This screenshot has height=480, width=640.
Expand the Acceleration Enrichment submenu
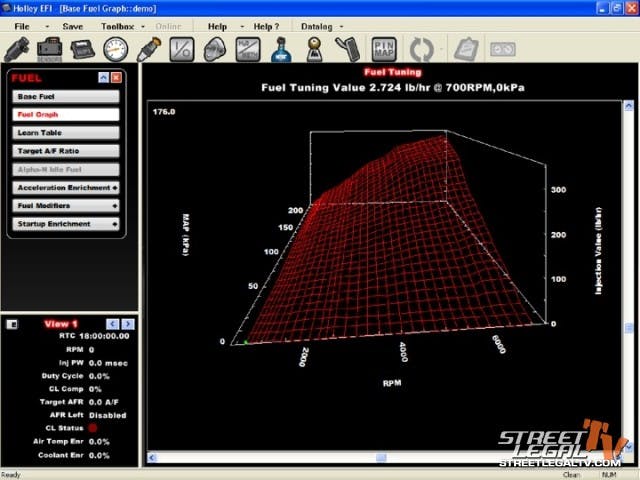pyautogui.click(x=67, y=187)
